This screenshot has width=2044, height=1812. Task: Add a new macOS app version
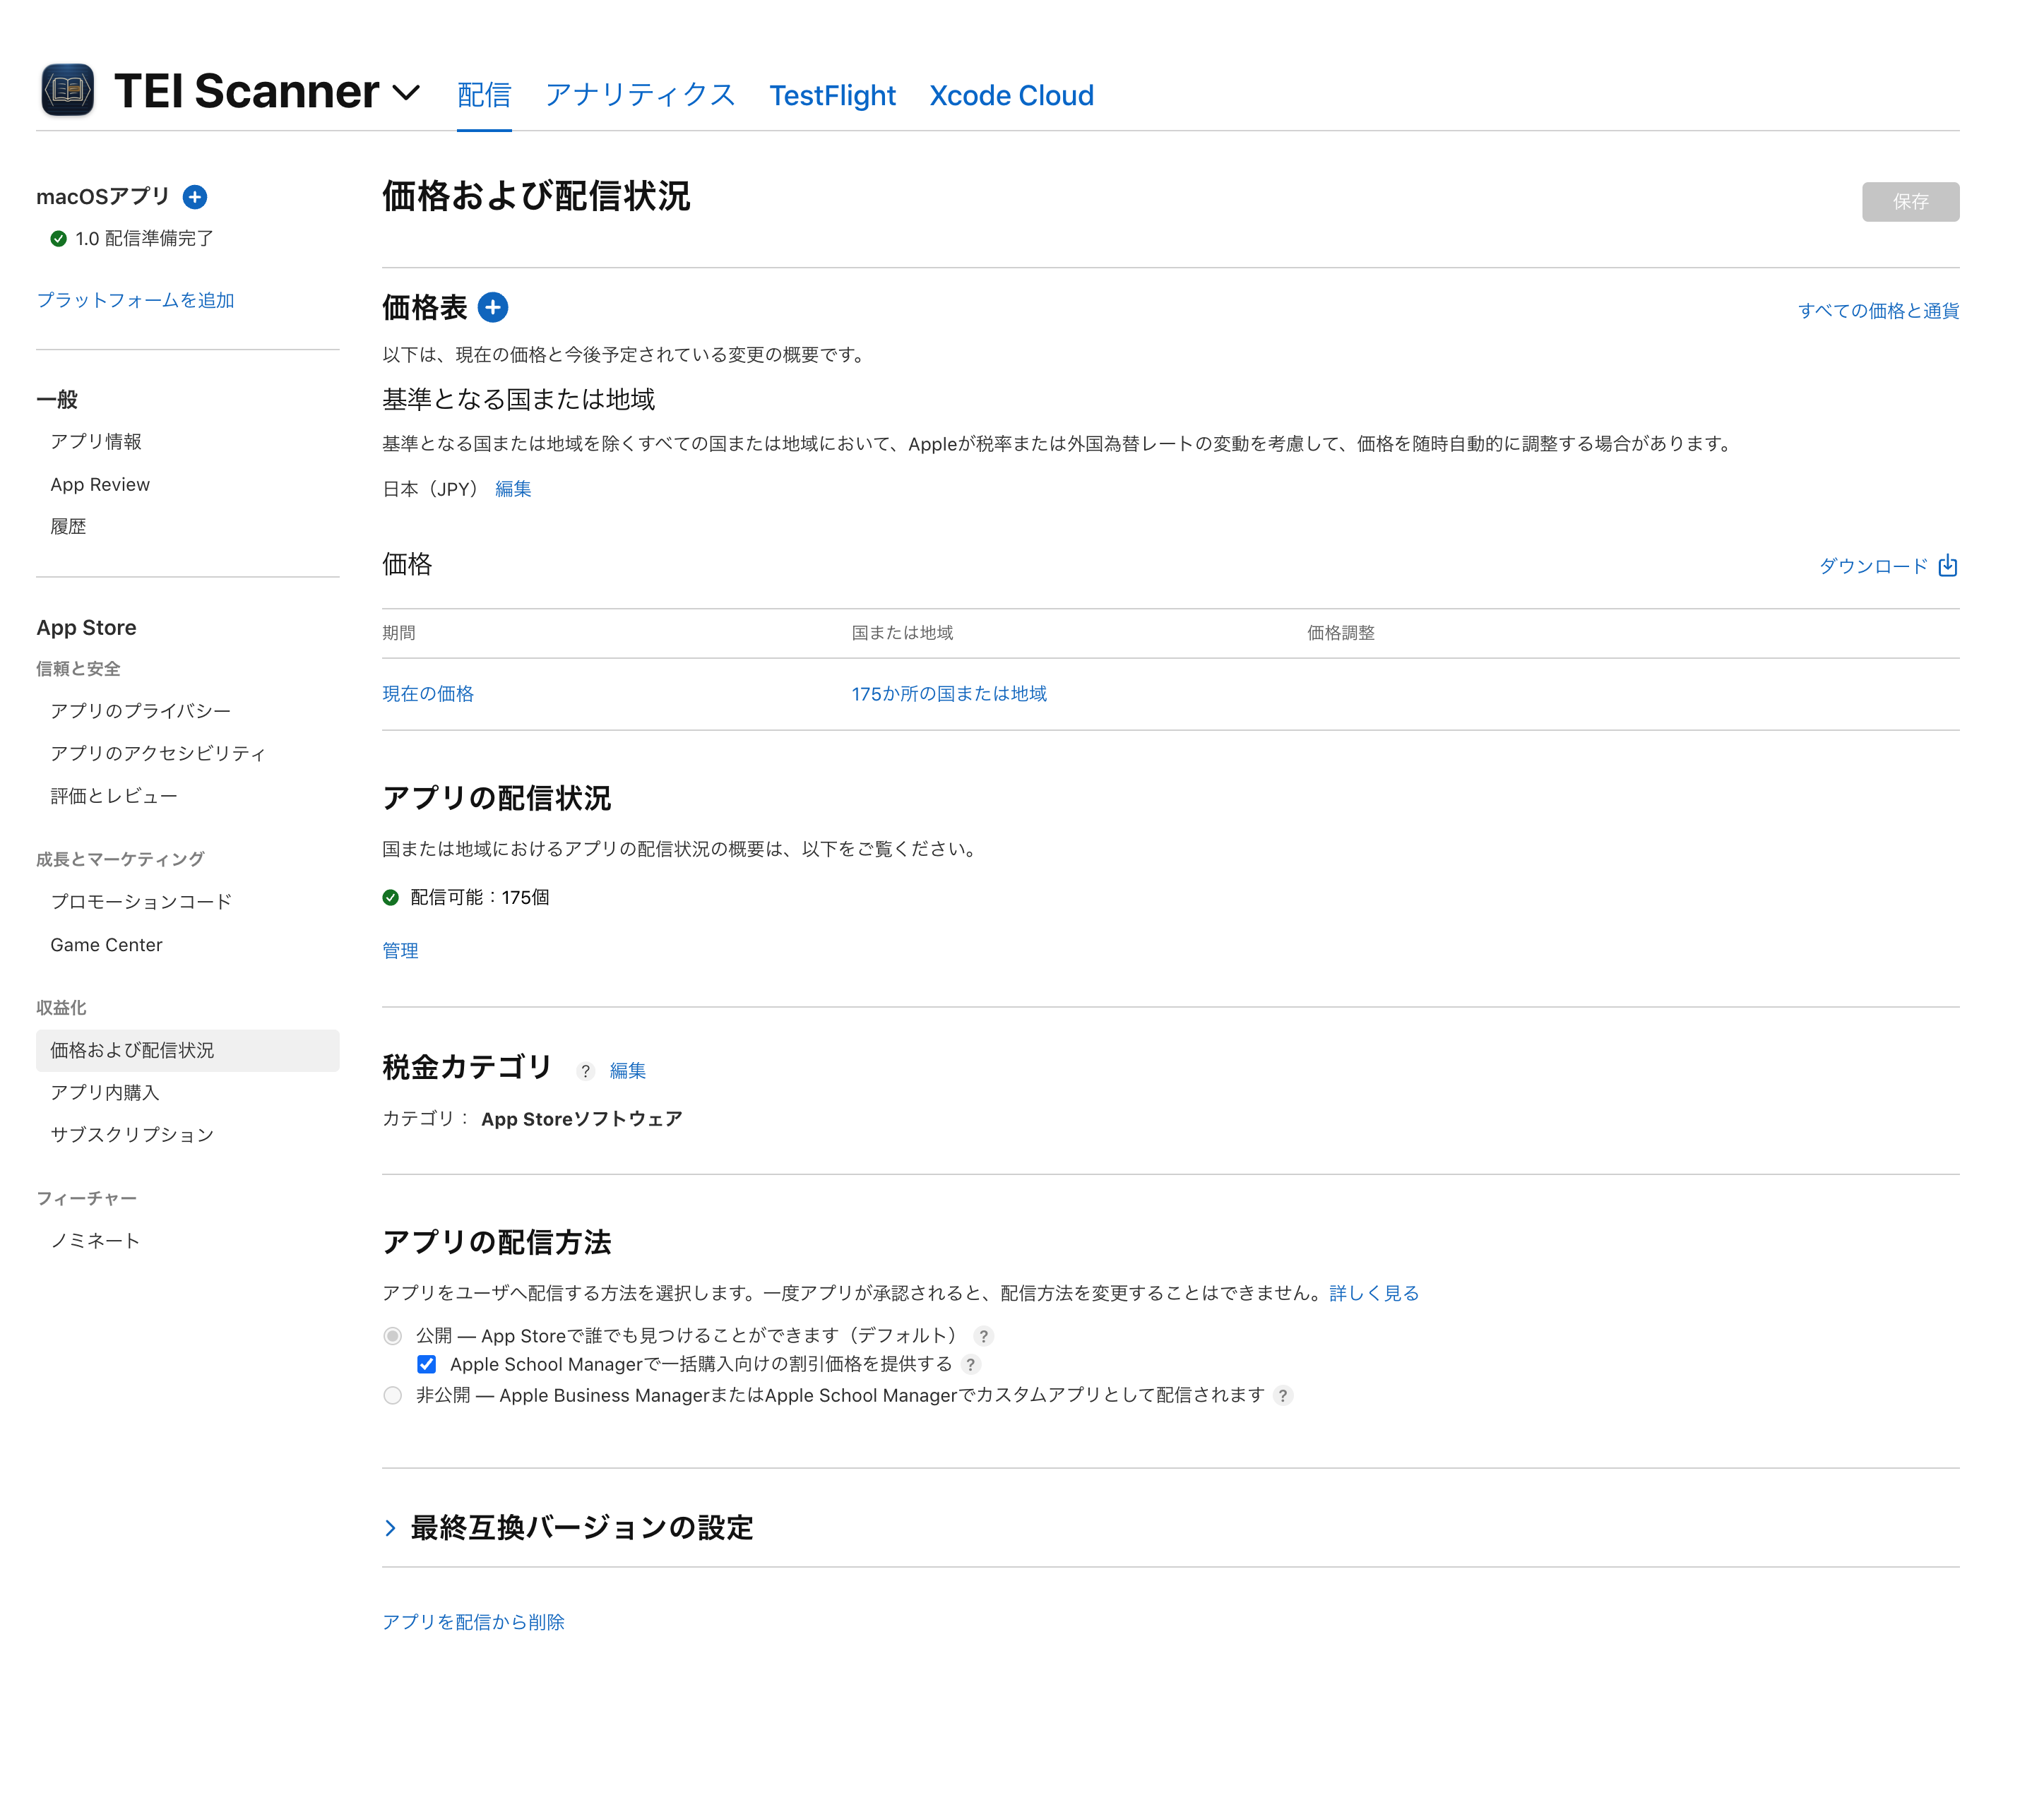click(x=195, y=197)
